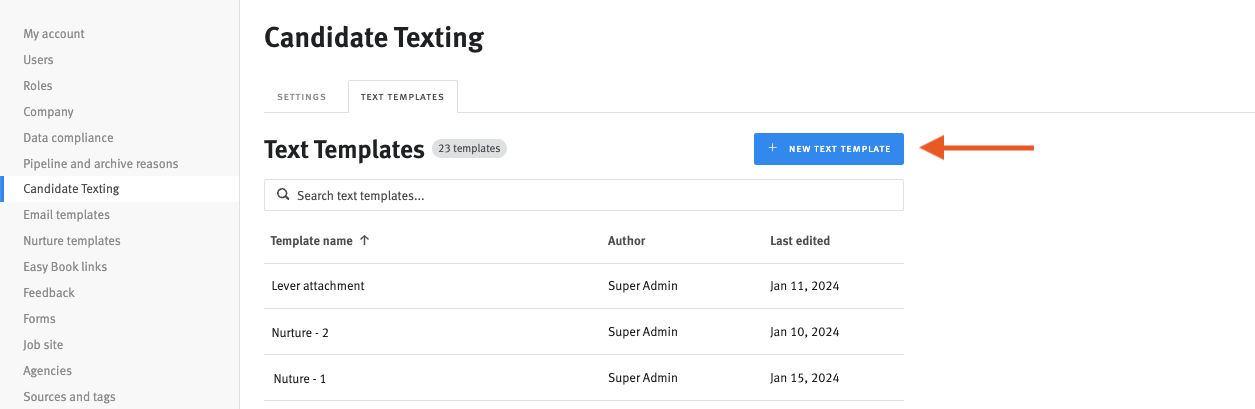Open Feedback settings
This screenshot has width=1255, height=409.
point(49,293)
